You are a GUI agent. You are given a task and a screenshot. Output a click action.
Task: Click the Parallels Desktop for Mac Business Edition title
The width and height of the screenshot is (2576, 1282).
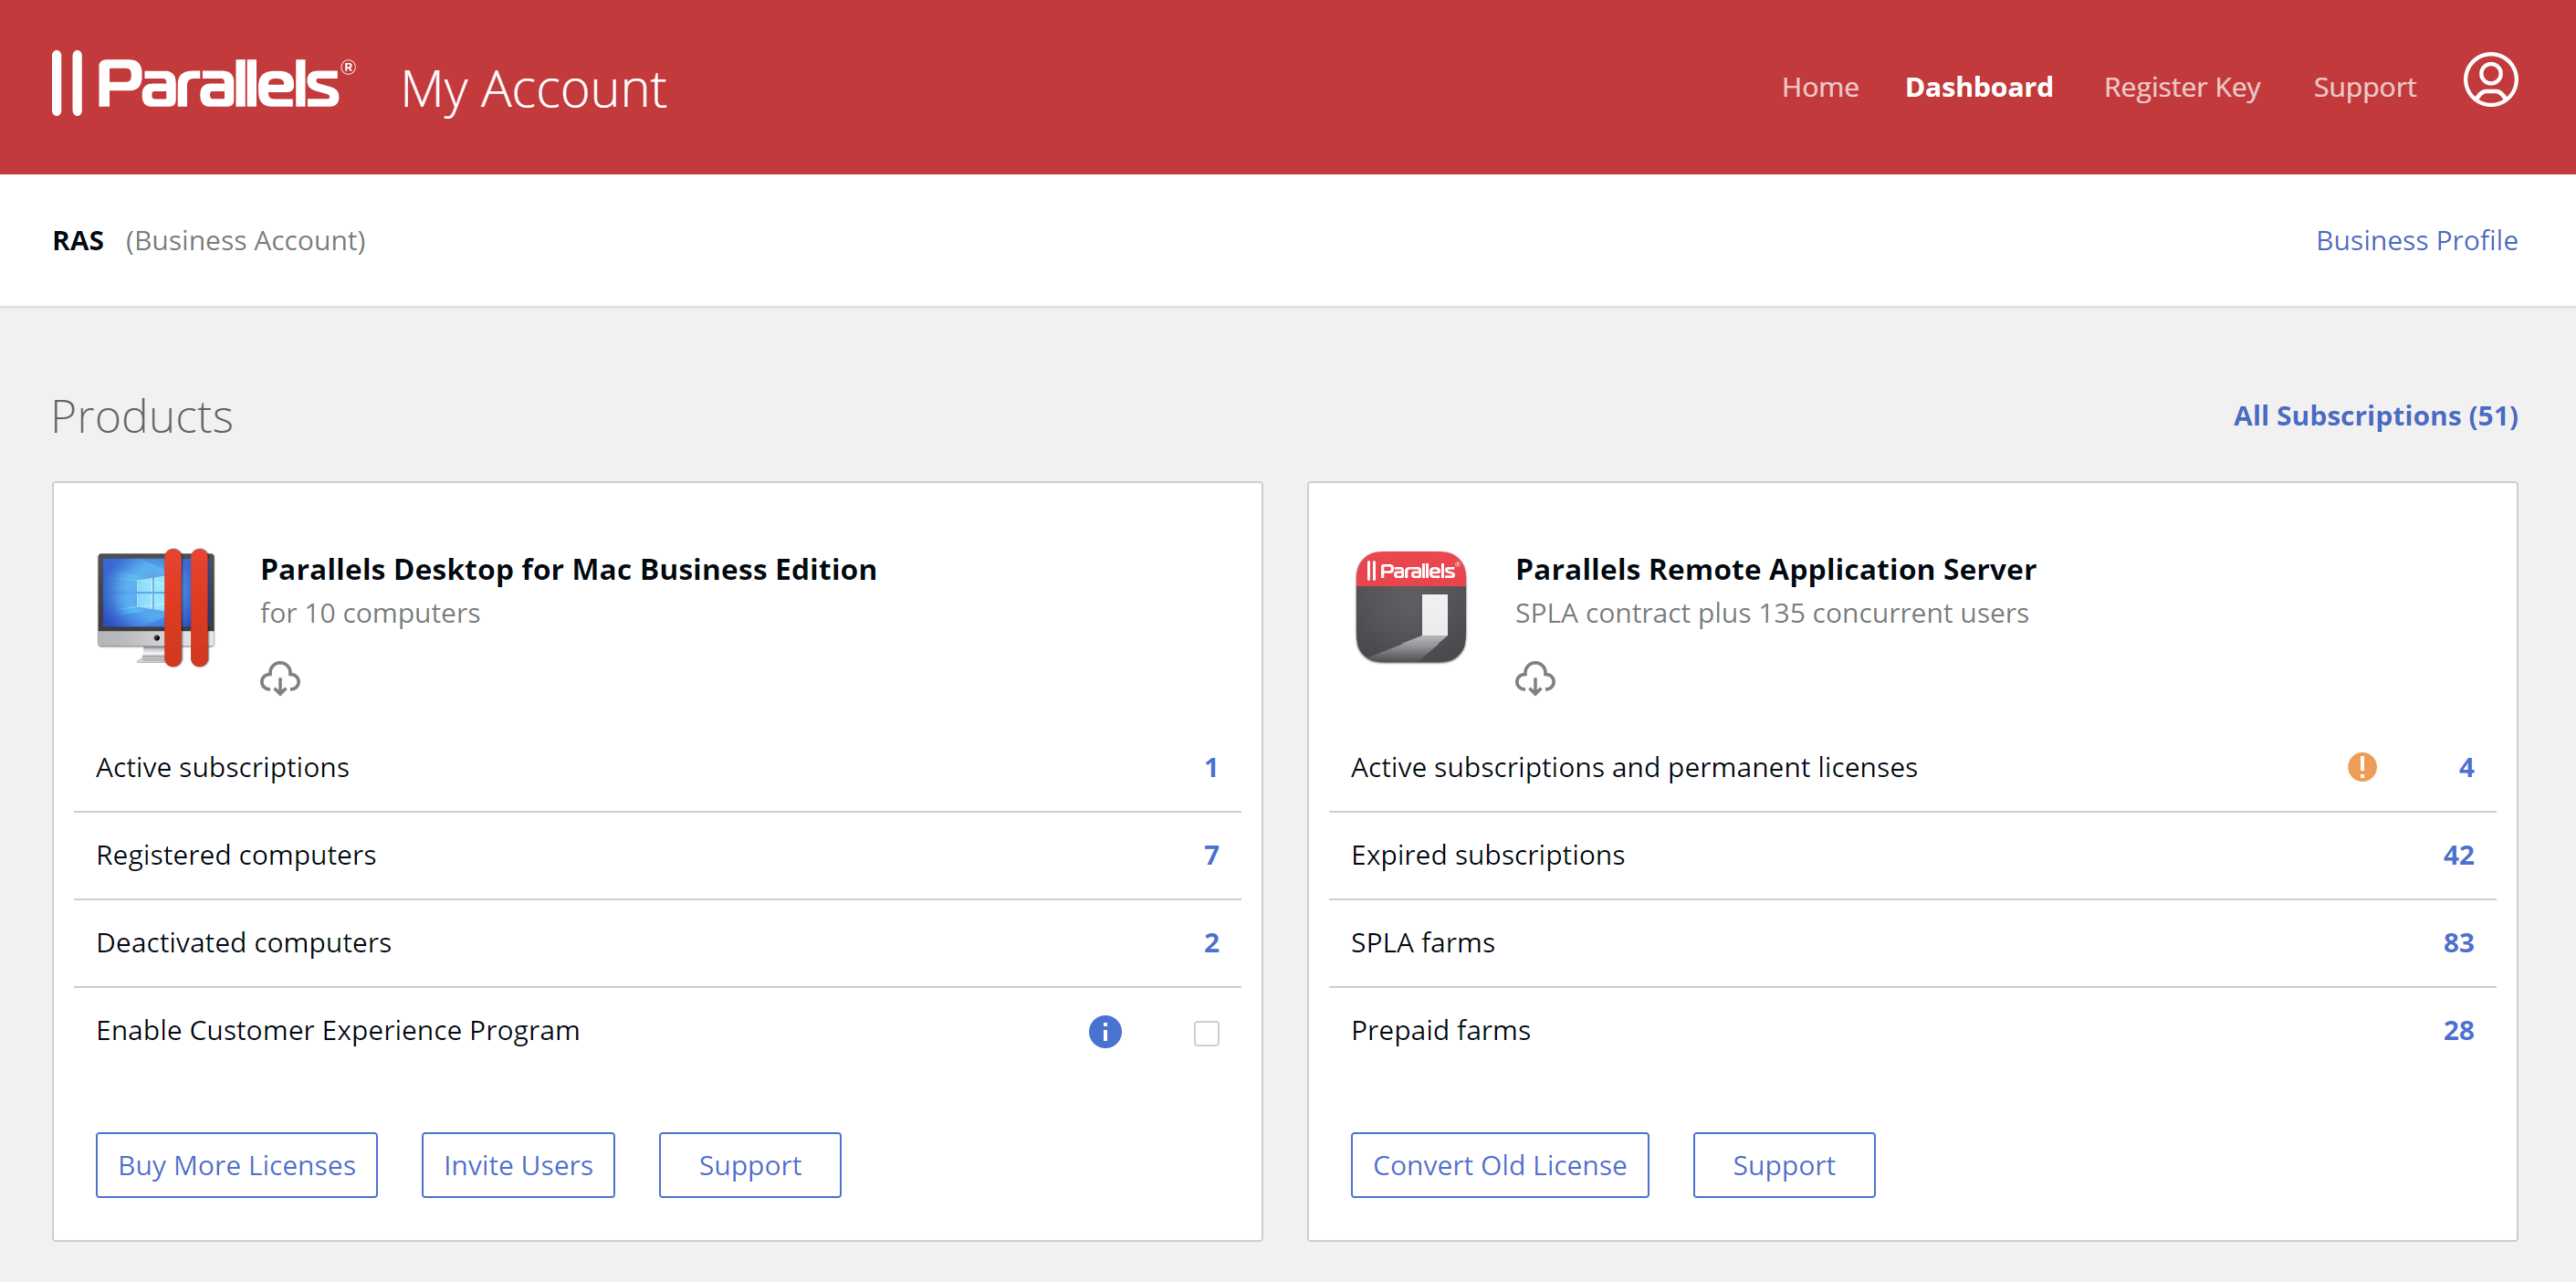click(x=568, y=569)
